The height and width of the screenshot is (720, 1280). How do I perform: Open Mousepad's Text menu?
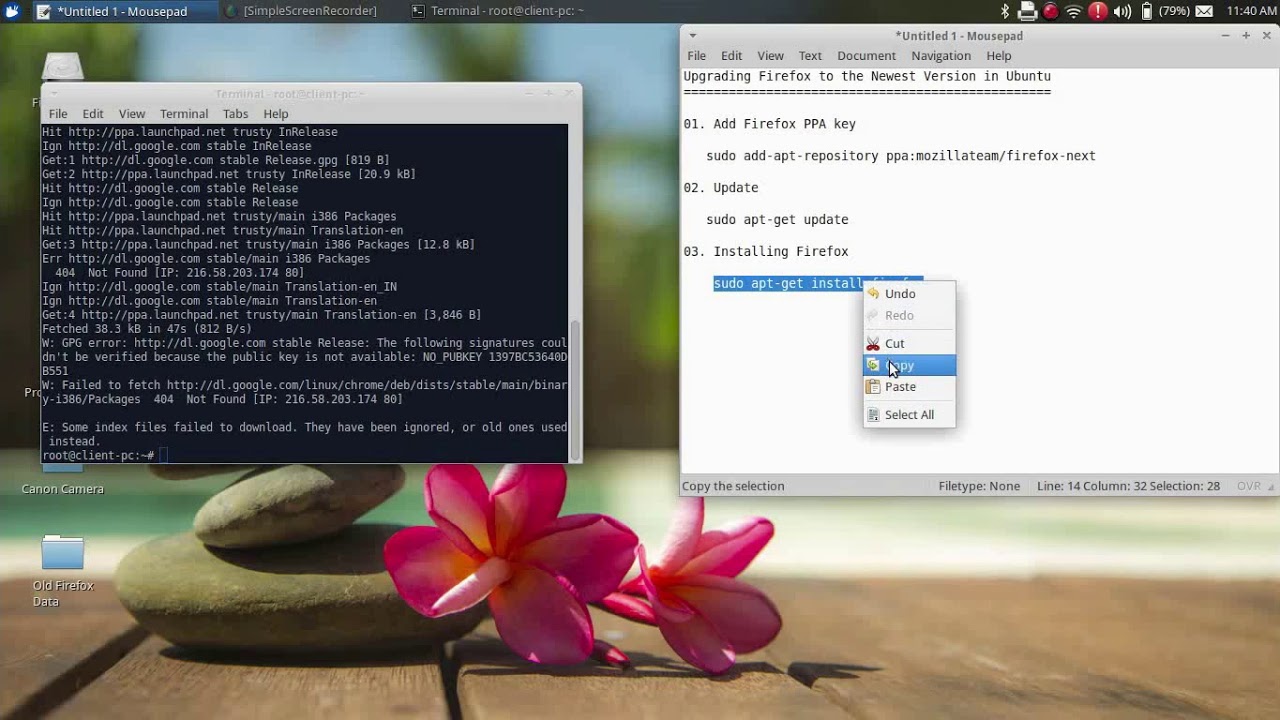810,56
